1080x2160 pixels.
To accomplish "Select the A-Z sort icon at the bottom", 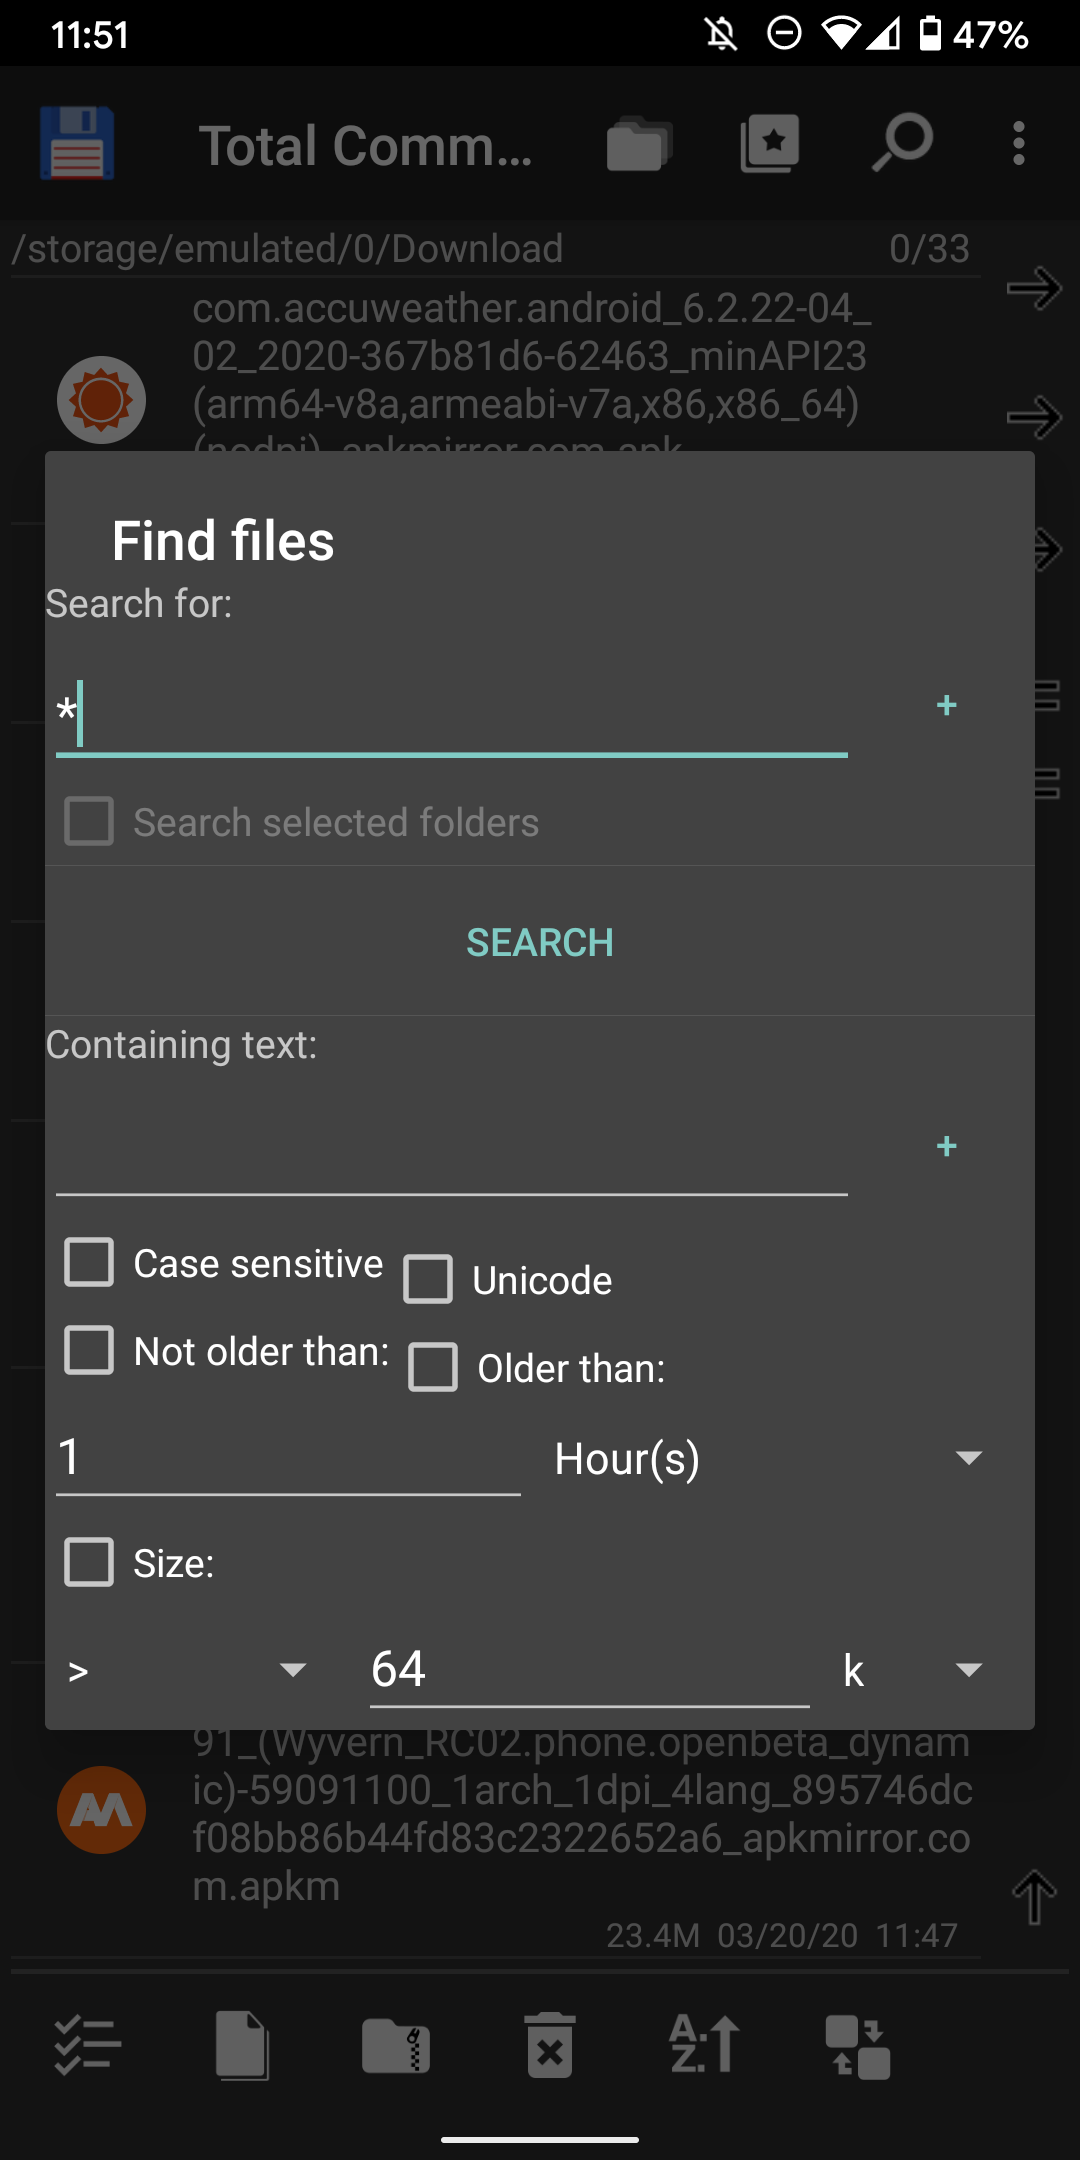I will 704,2045.
